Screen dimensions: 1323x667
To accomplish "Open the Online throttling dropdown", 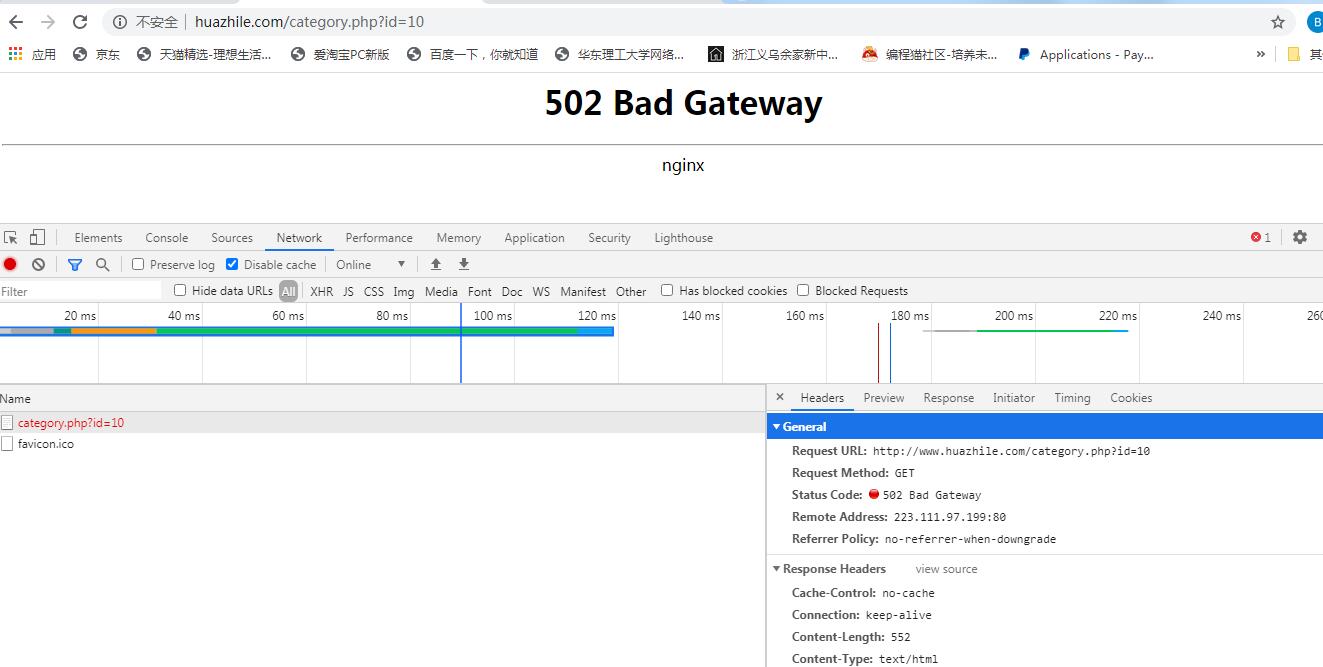I will pos(371,265).
